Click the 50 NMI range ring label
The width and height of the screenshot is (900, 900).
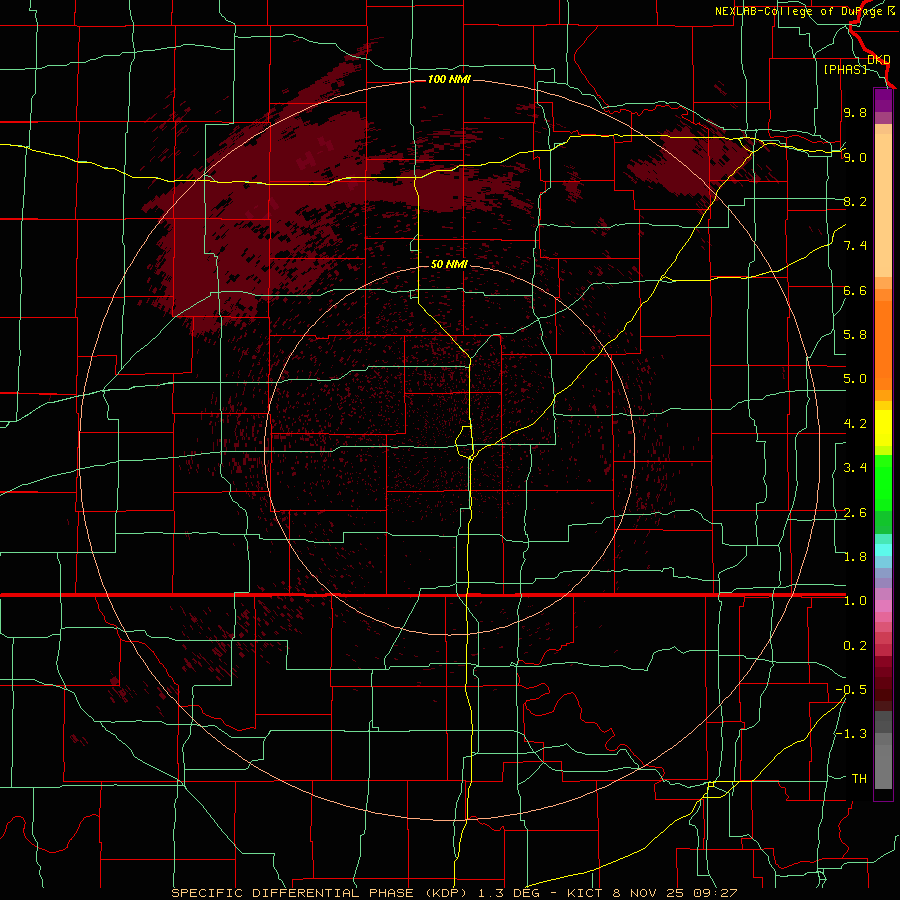(x=449, y=264)
